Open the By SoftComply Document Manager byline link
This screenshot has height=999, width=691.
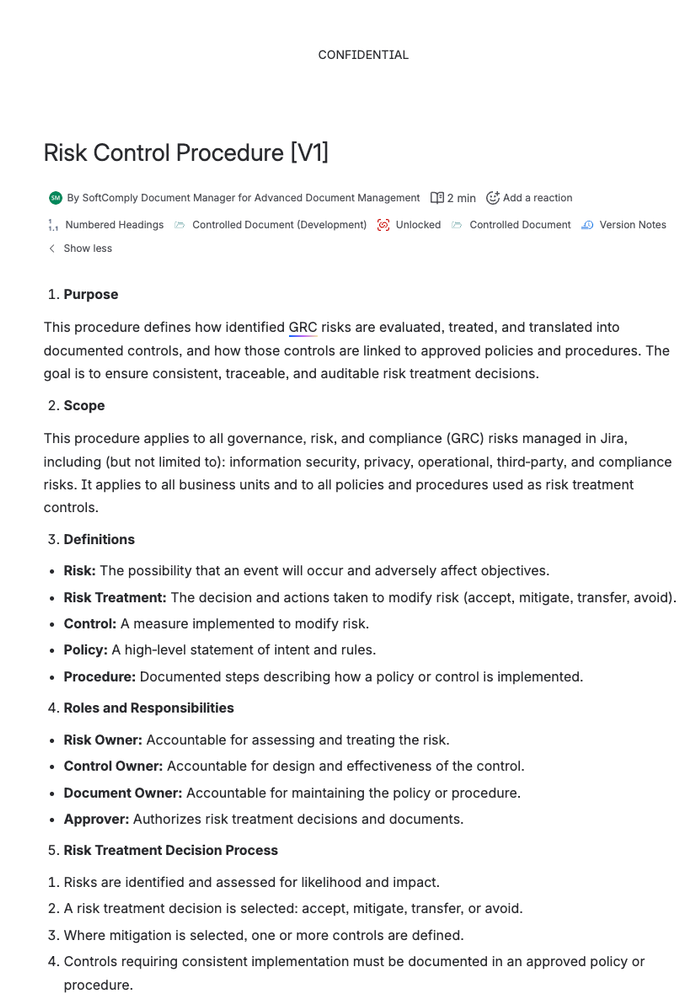(x=240, y=197)
